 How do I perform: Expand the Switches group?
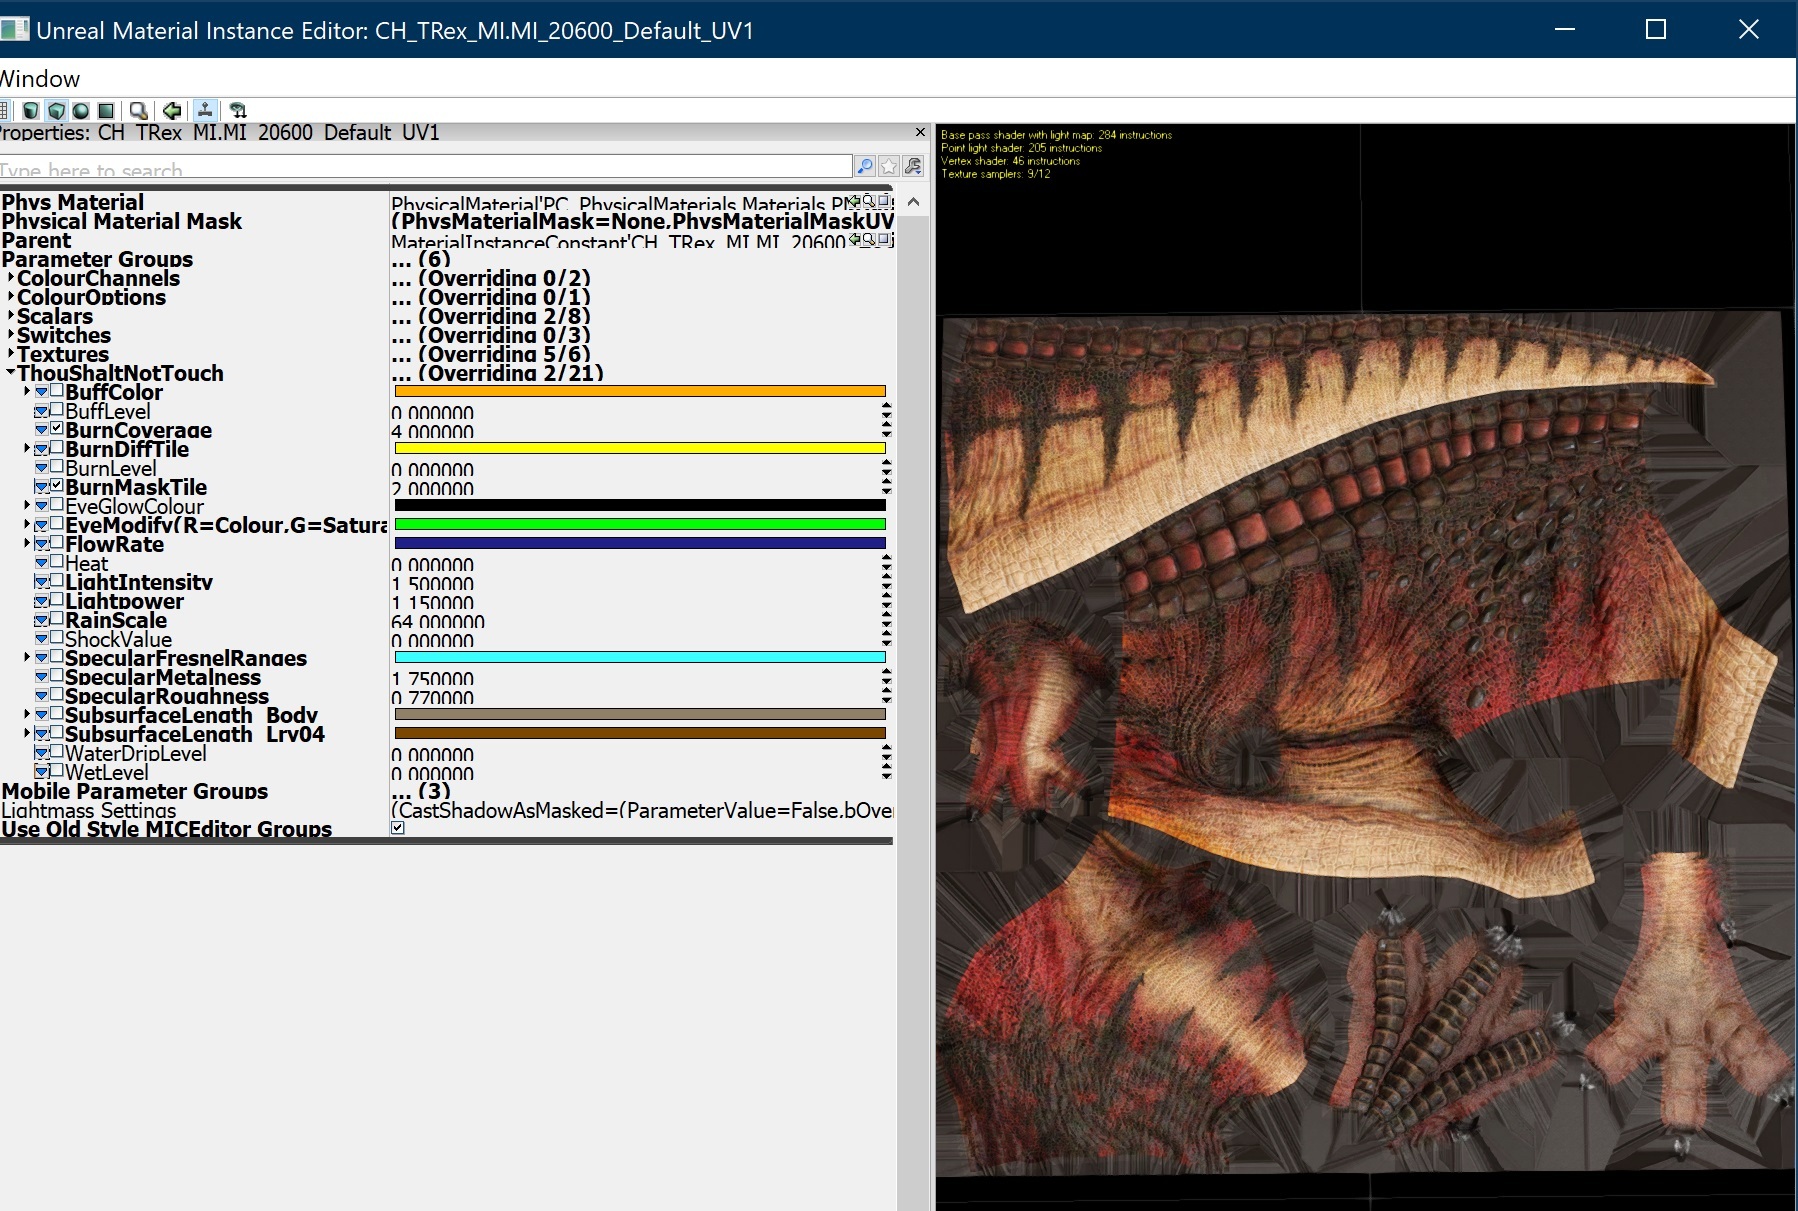[11, 334]
